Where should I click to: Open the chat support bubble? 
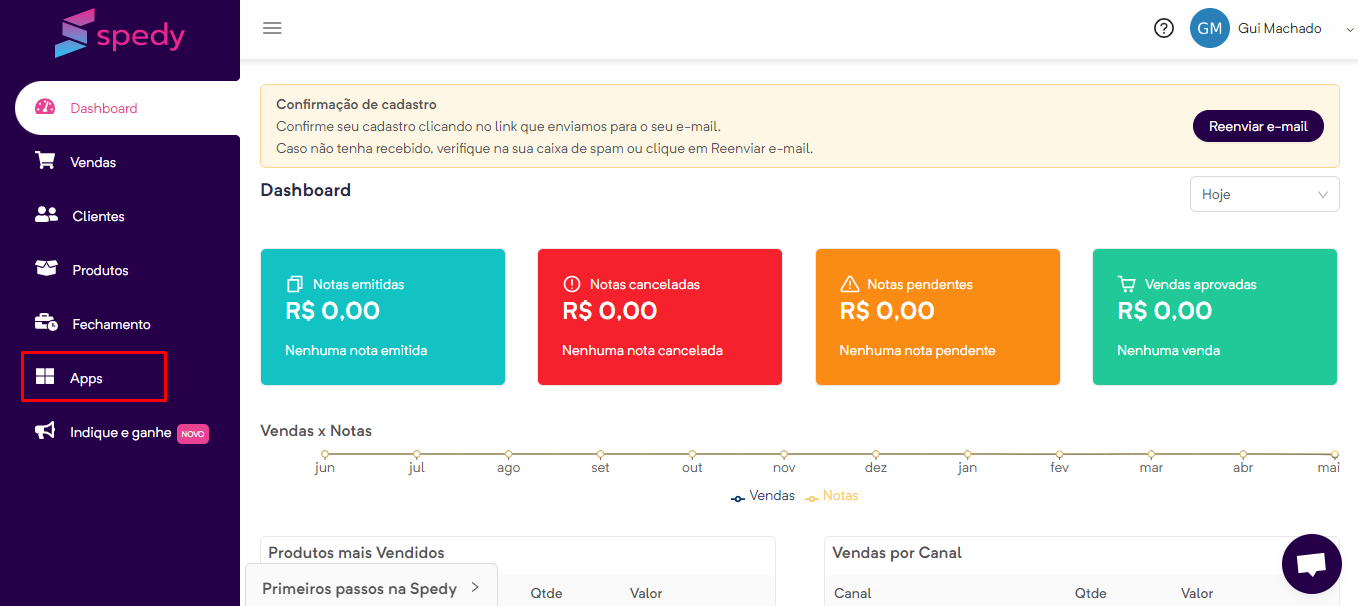[x=1311, y=564]
